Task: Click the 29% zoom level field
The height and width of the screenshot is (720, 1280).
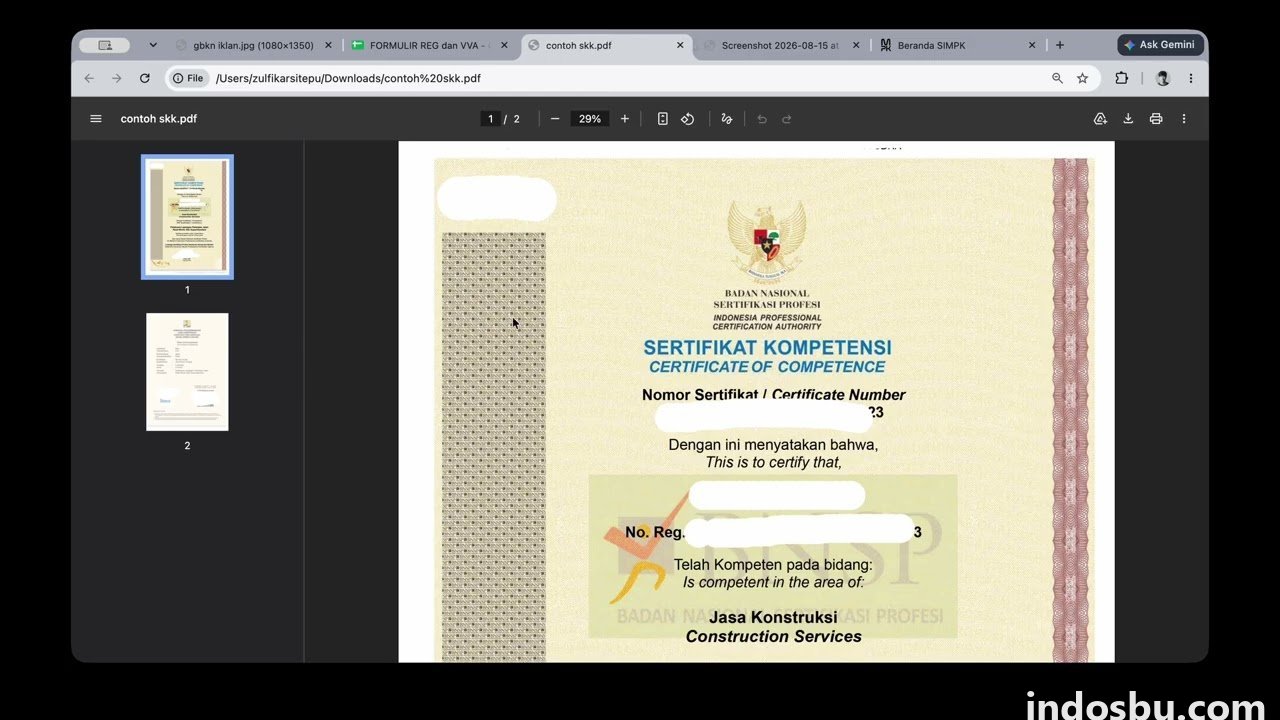Action: [590, 119]
